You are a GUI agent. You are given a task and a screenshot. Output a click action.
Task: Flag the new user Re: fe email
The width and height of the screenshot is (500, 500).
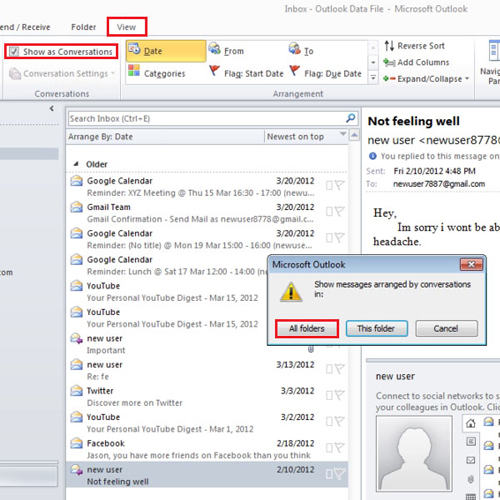(x=340, y=369)
